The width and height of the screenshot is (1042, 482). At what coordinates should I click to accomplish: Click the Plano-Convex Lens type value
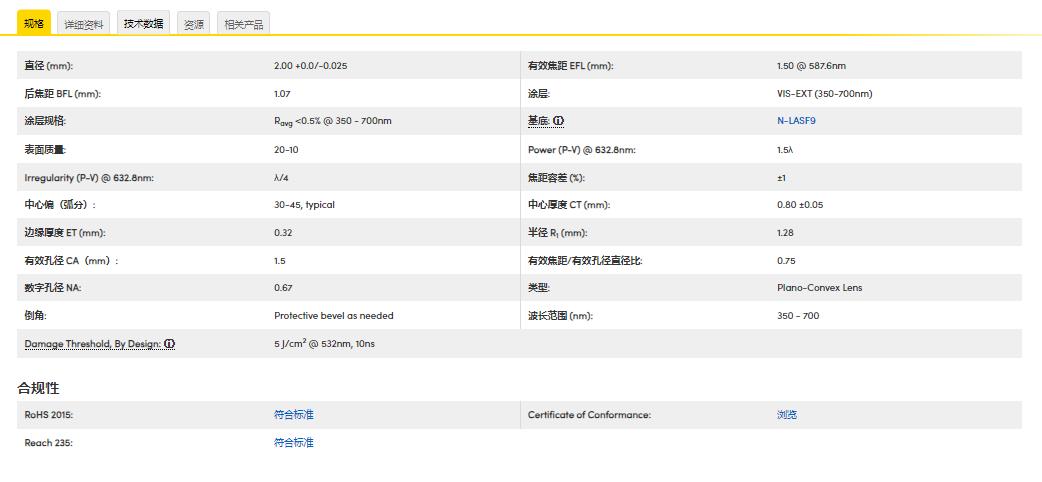click(819, 288)
